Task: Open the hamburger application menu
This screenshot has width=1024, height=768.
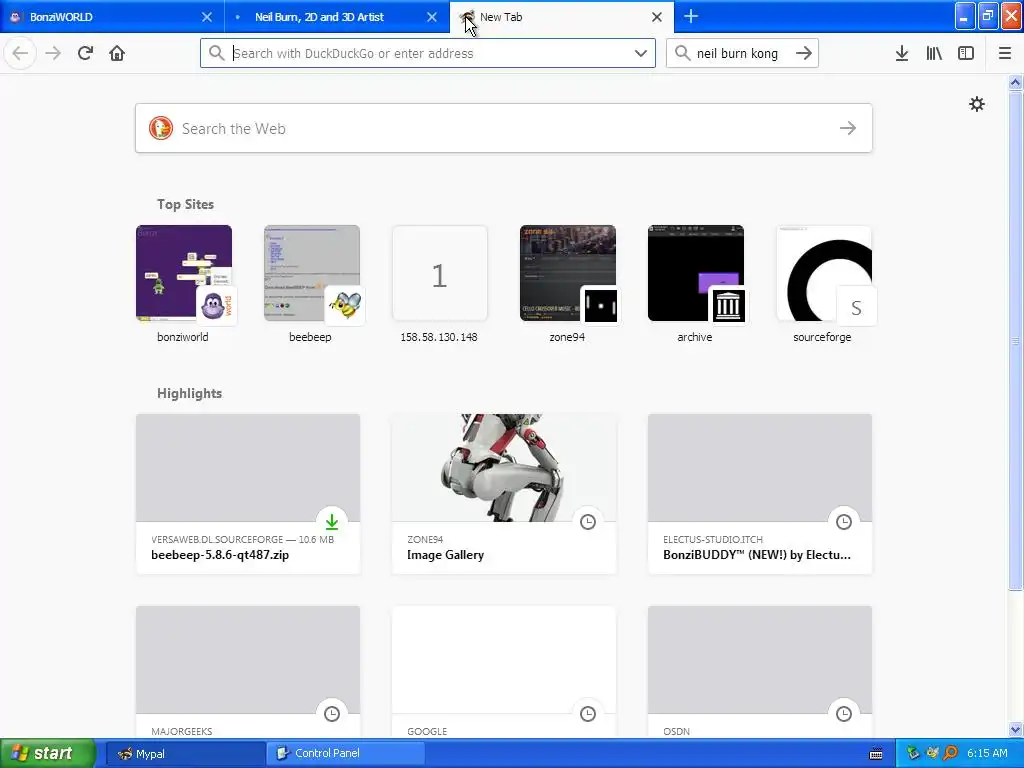Action: (1005, 53)
